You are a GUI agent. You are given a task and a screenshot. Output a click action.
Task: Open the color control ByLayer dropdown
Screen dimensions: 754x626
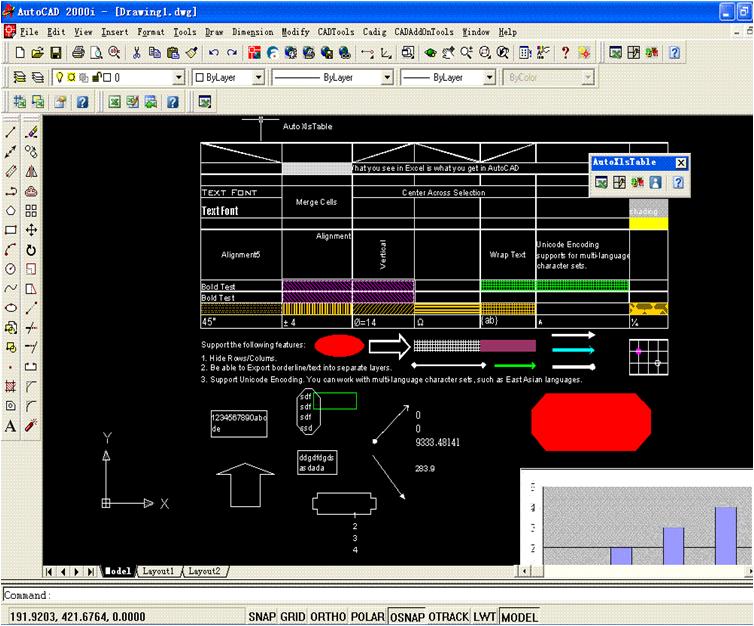pos(259,77)
